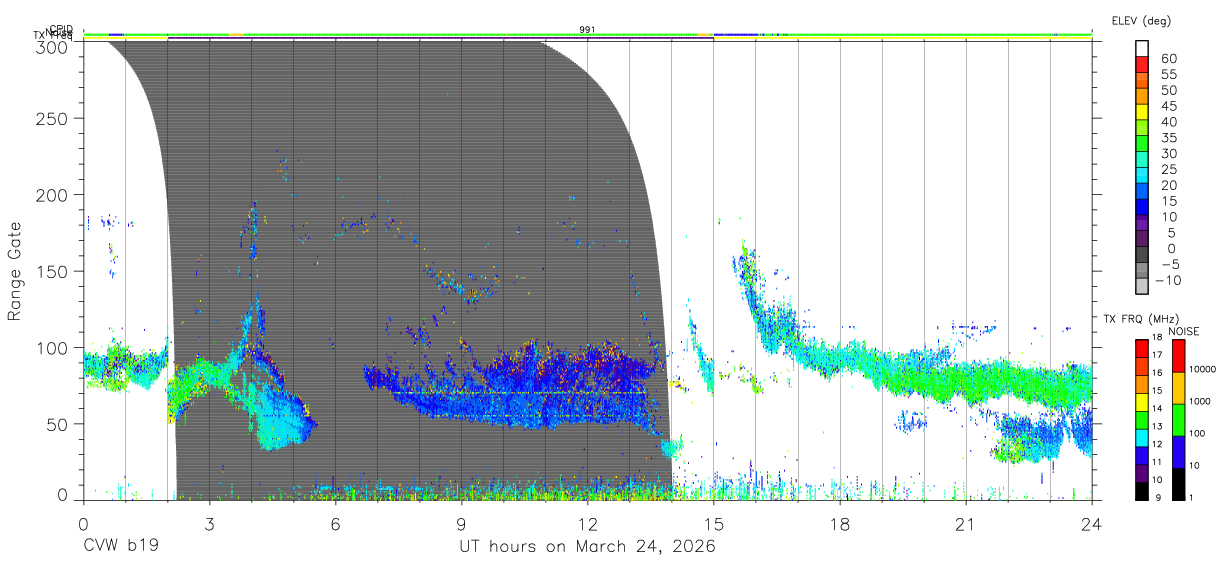Image resolution: width=1228 pixels, height=567 pixels.
Task: Click 'UT hours on March 24, 2026' axis title
Action: pos(587,547)
